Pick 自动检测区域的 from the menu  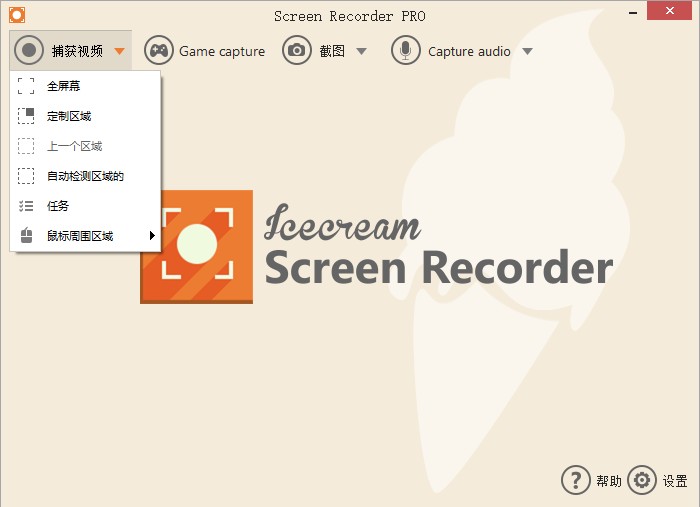(x=85, y=176)
